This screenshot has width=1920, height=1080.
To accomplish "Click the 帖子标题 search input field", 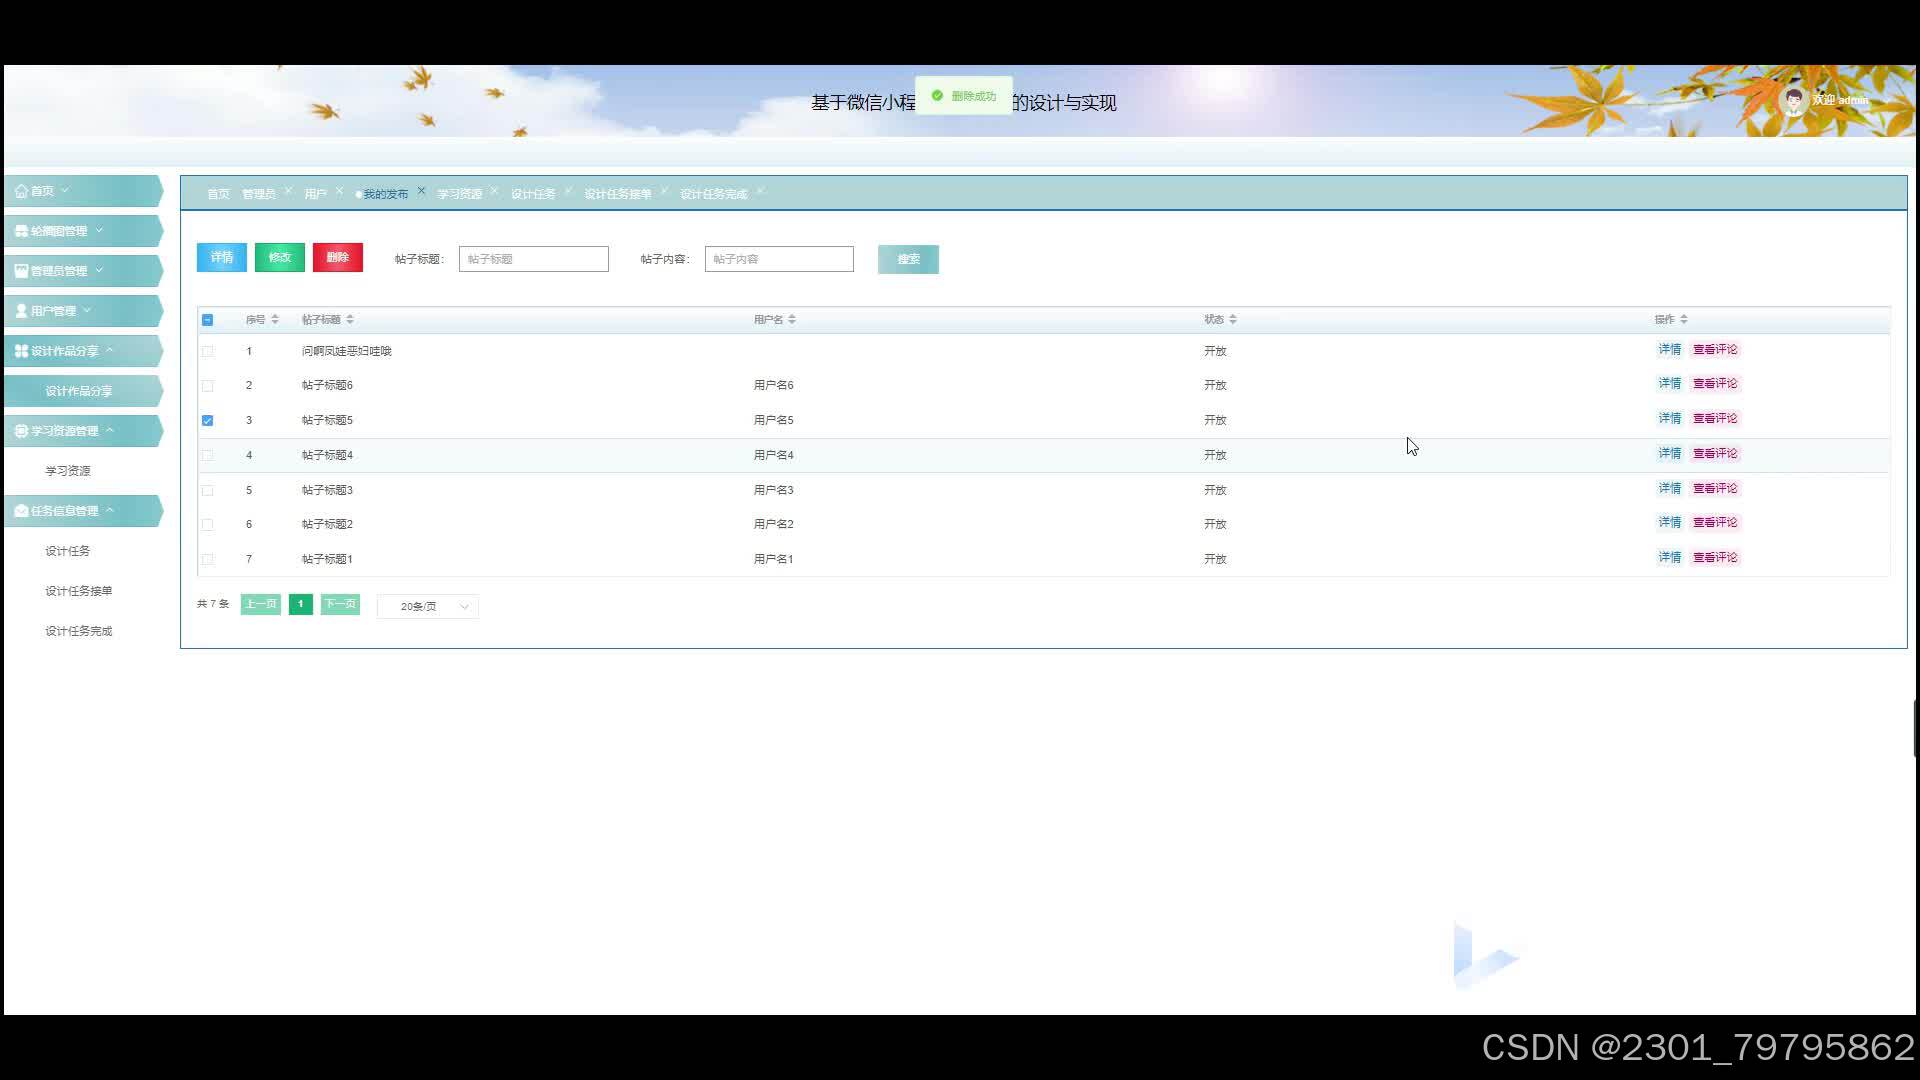I will pos(533,259).
